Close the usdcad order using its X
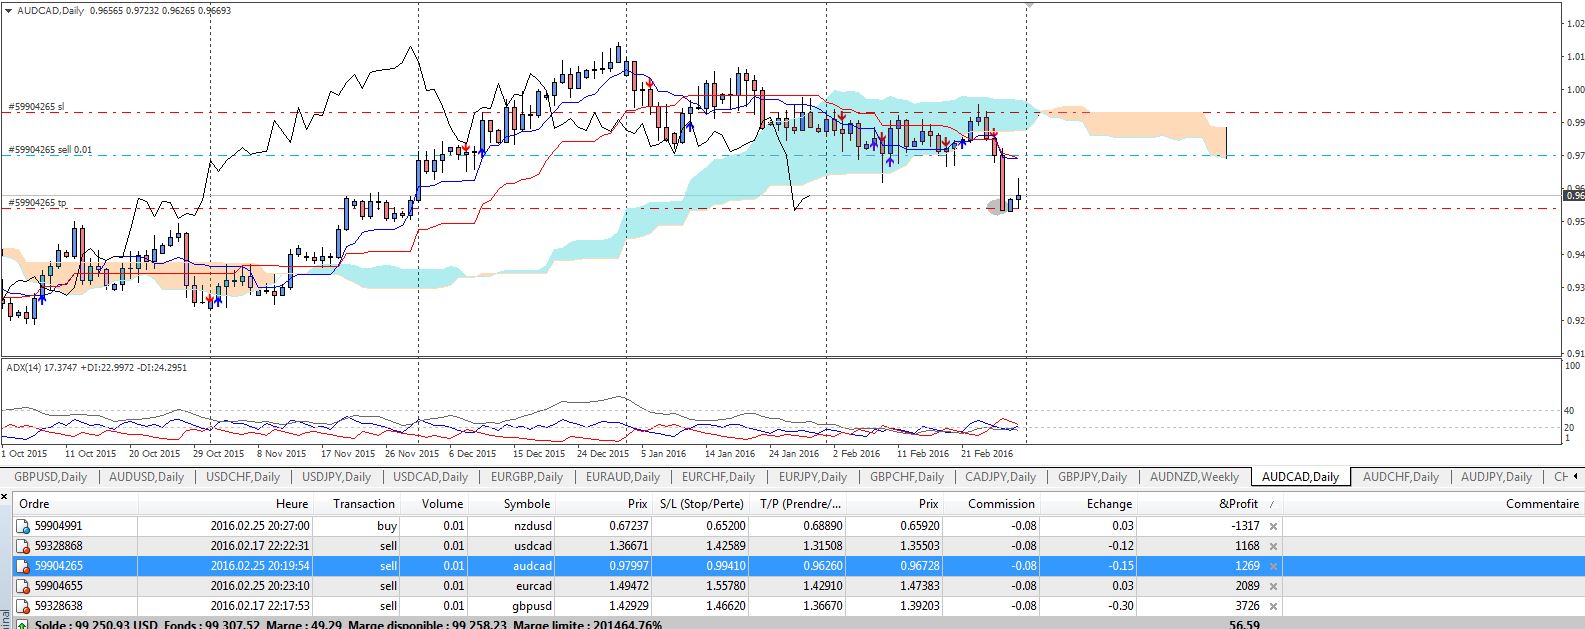1585x629 pixels. click(1273, 546)
